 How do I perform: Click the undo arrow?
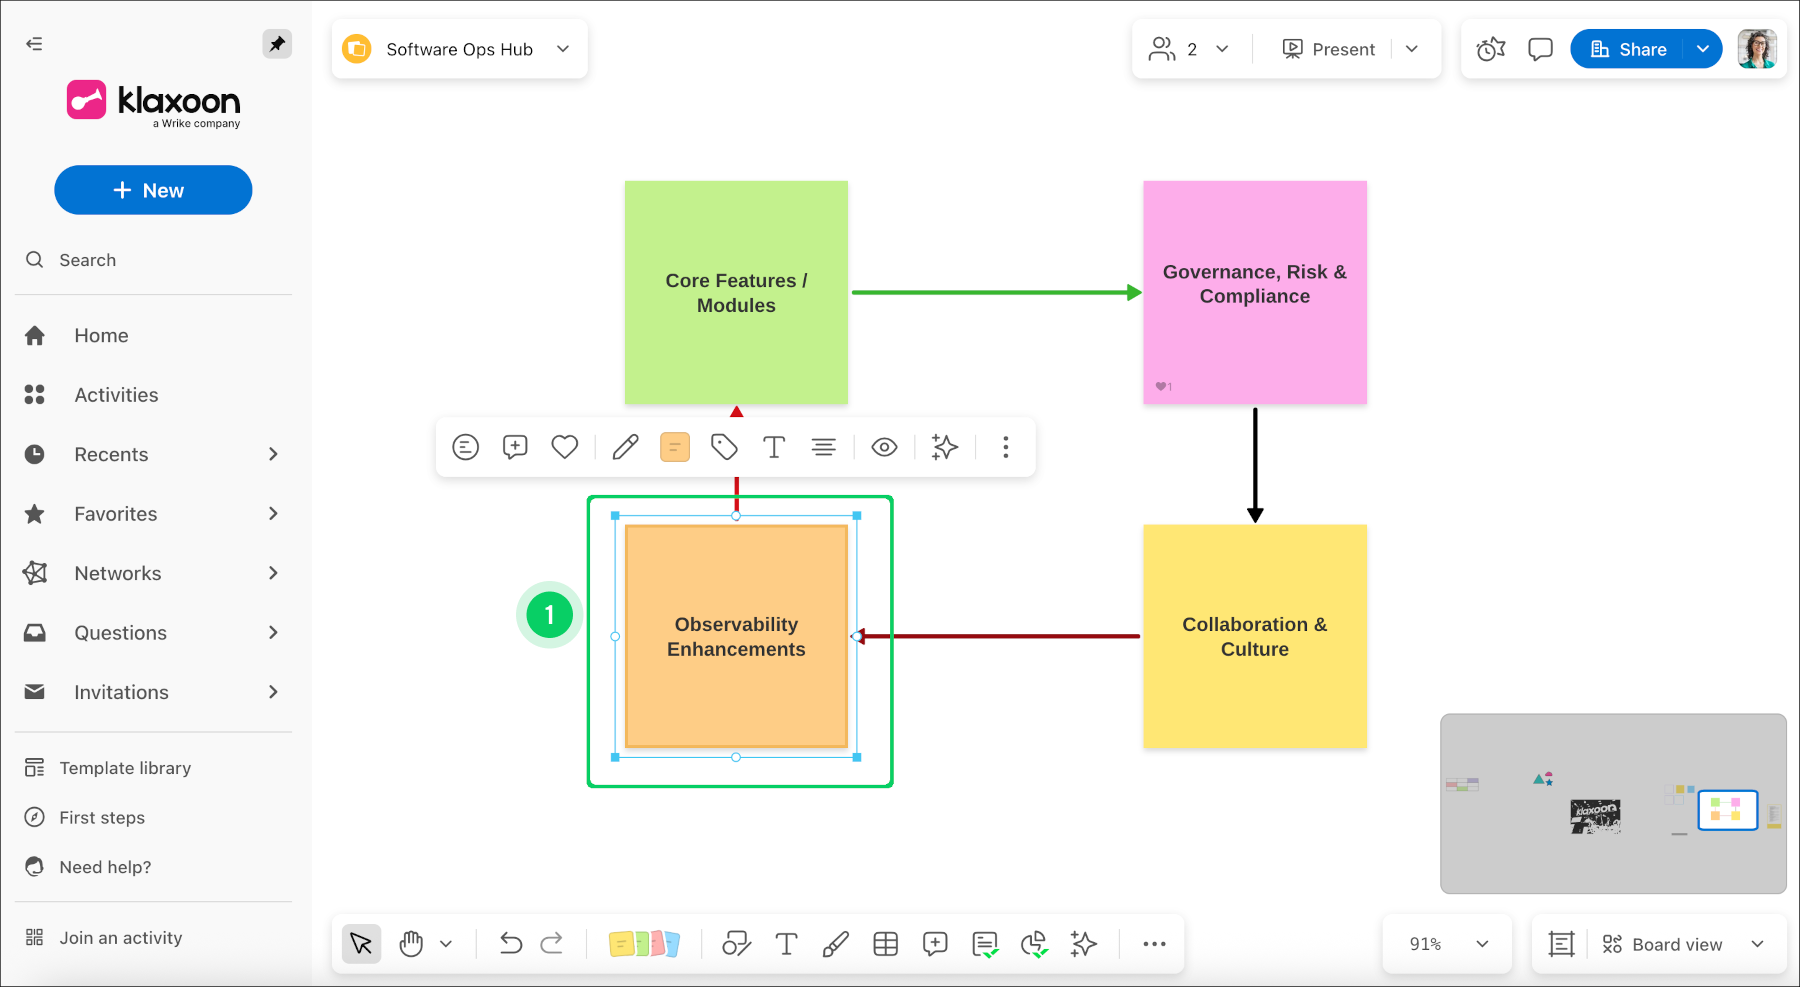pyautogui.click(x=511, y=944)
